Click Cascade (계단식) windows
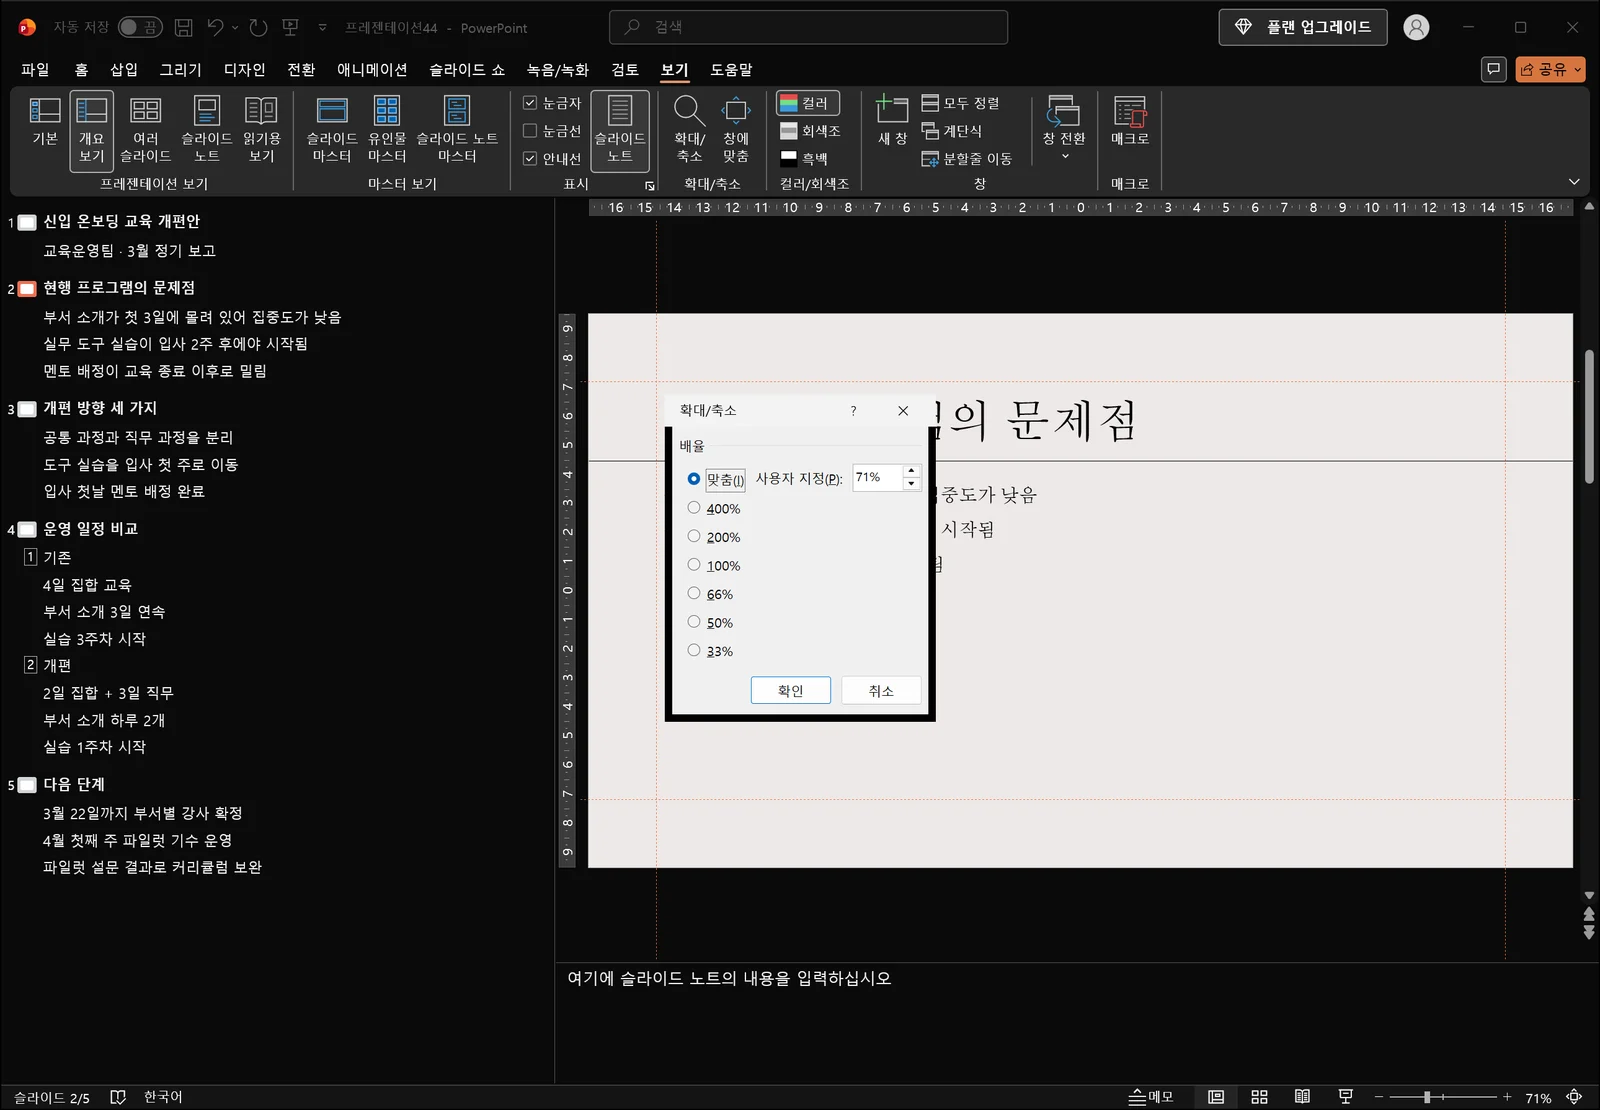 (x=952, y=131)
